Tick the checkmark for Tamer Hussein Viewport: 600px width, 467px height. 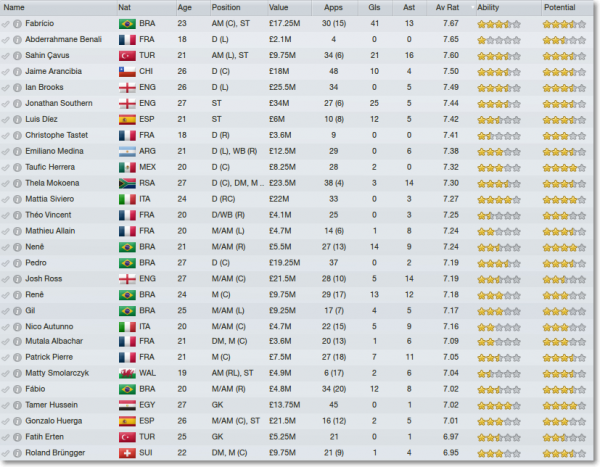click(x=5, y=405)
